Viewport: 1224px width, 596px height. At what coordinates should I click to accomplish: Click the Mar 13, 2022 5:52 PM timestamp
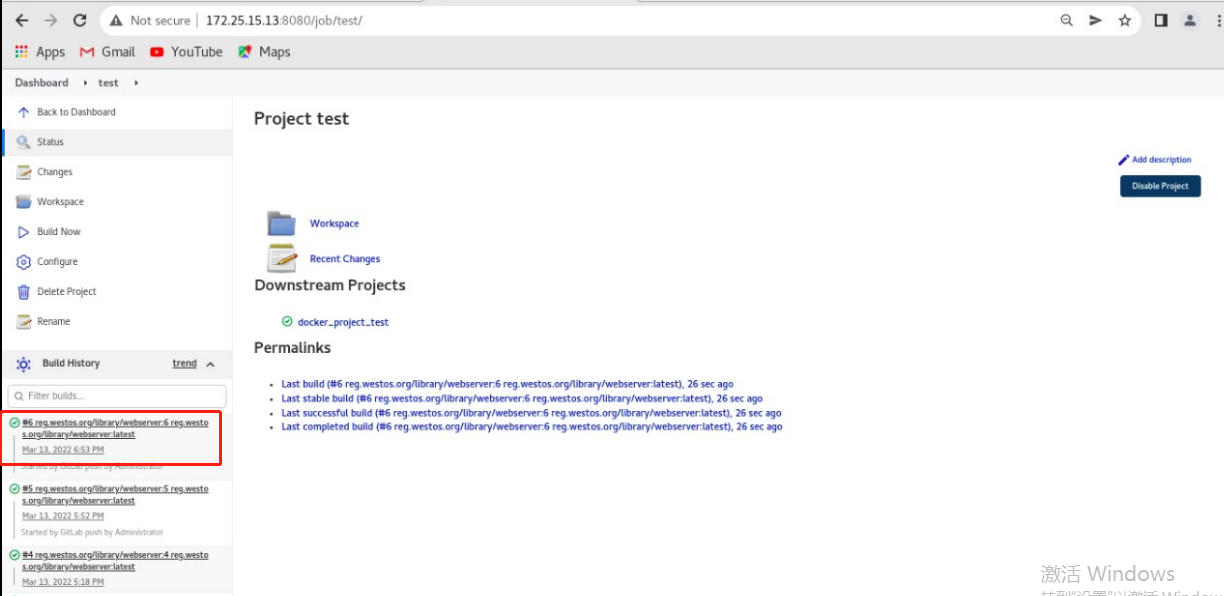click(63, 516)
